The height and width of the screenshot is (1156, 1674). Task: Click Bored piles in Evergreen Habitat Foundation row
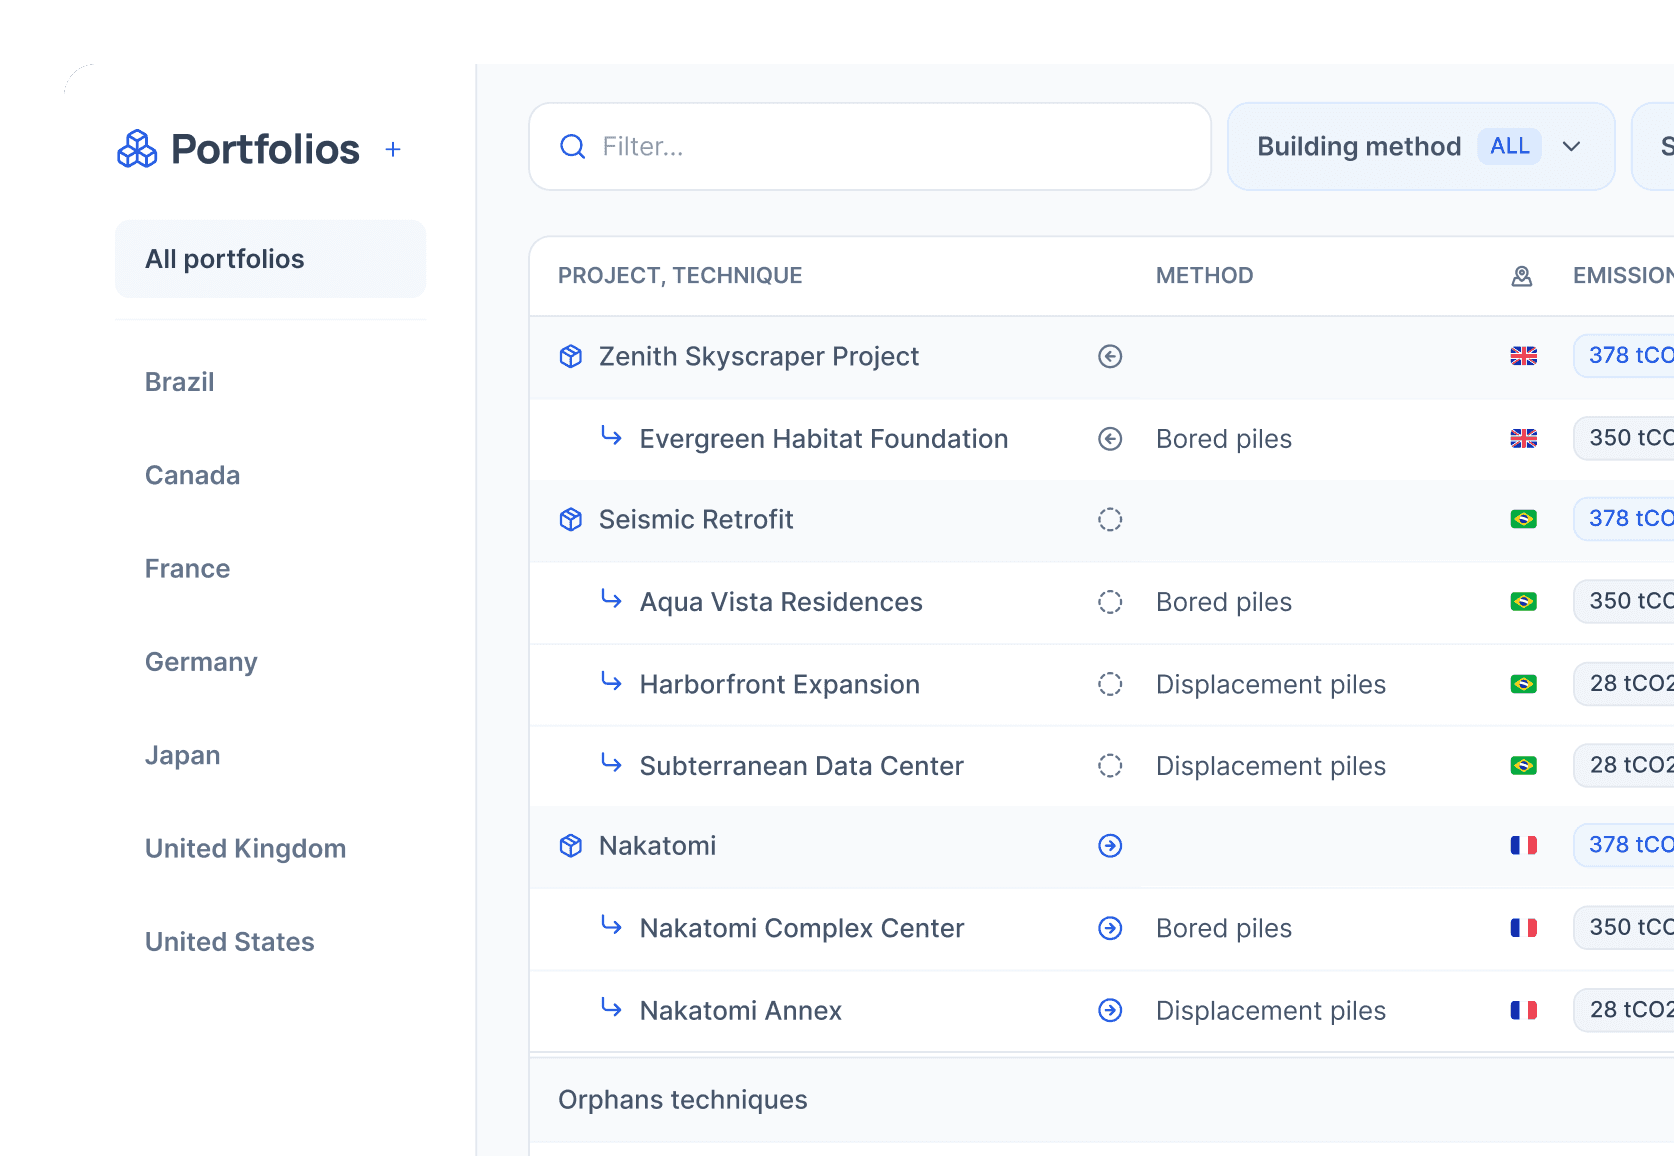[x=1224, y=439]
